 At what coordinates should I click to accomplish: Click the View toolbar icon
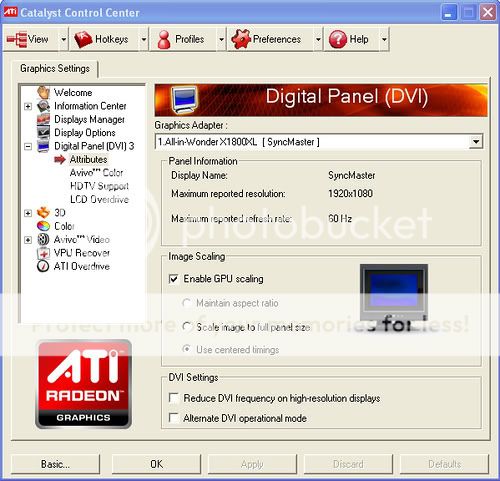[x=17, y=39]
